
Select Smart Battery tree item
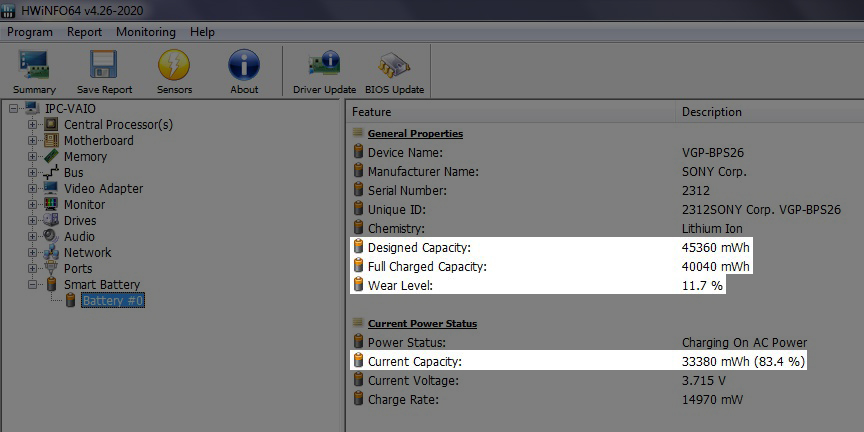102,284
